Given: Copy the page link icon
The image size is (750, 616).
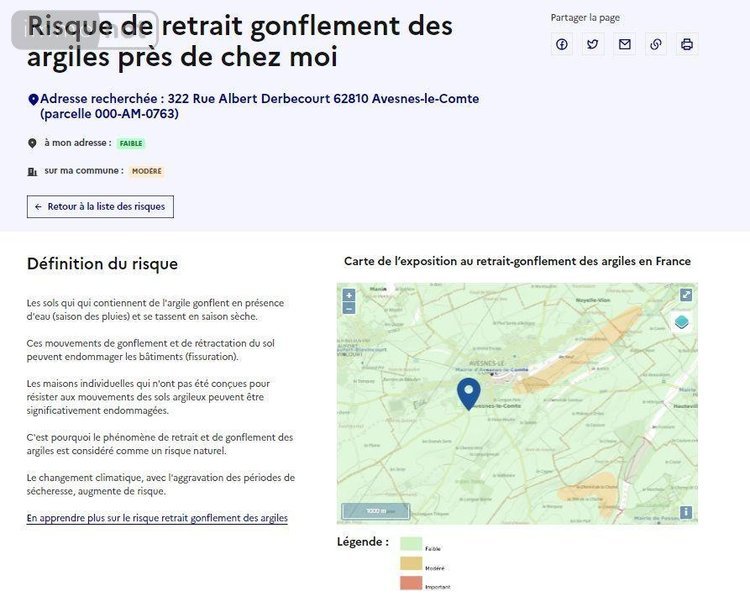Looking at the screenshot, I should [655, 44].
